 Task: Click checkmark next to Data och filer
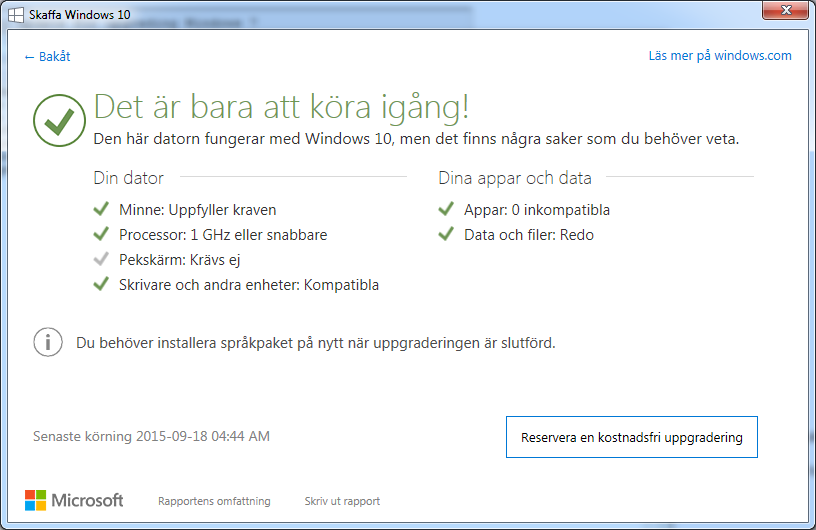(446, 234)
